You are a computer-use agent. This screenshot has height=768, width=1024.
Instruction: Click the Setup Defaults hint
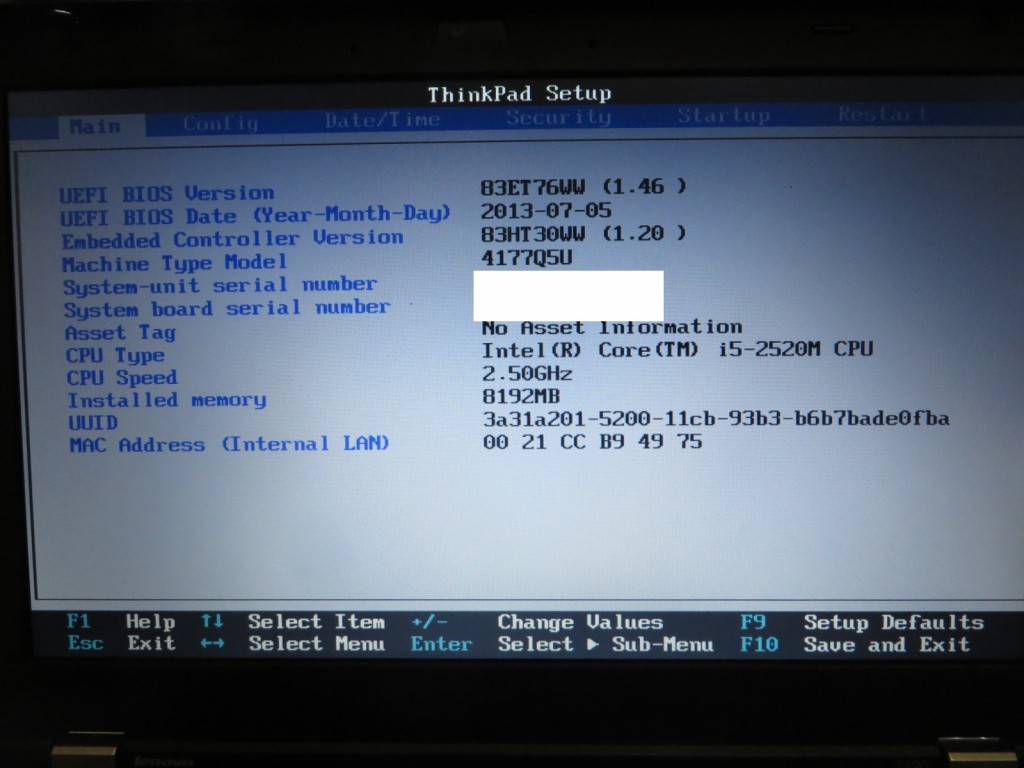point(893,622)
